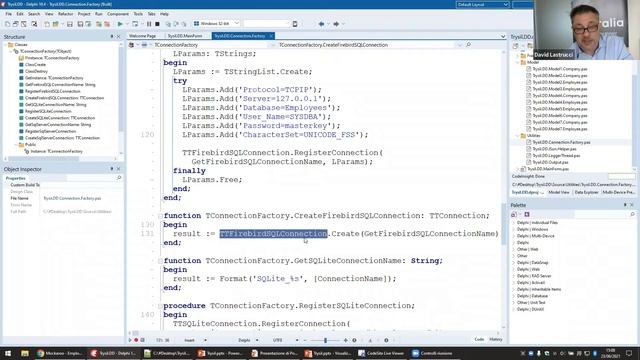Viewport: 640px width, 360px height.
Task: Click the Pause toolbar button
Action: point(149,24)
